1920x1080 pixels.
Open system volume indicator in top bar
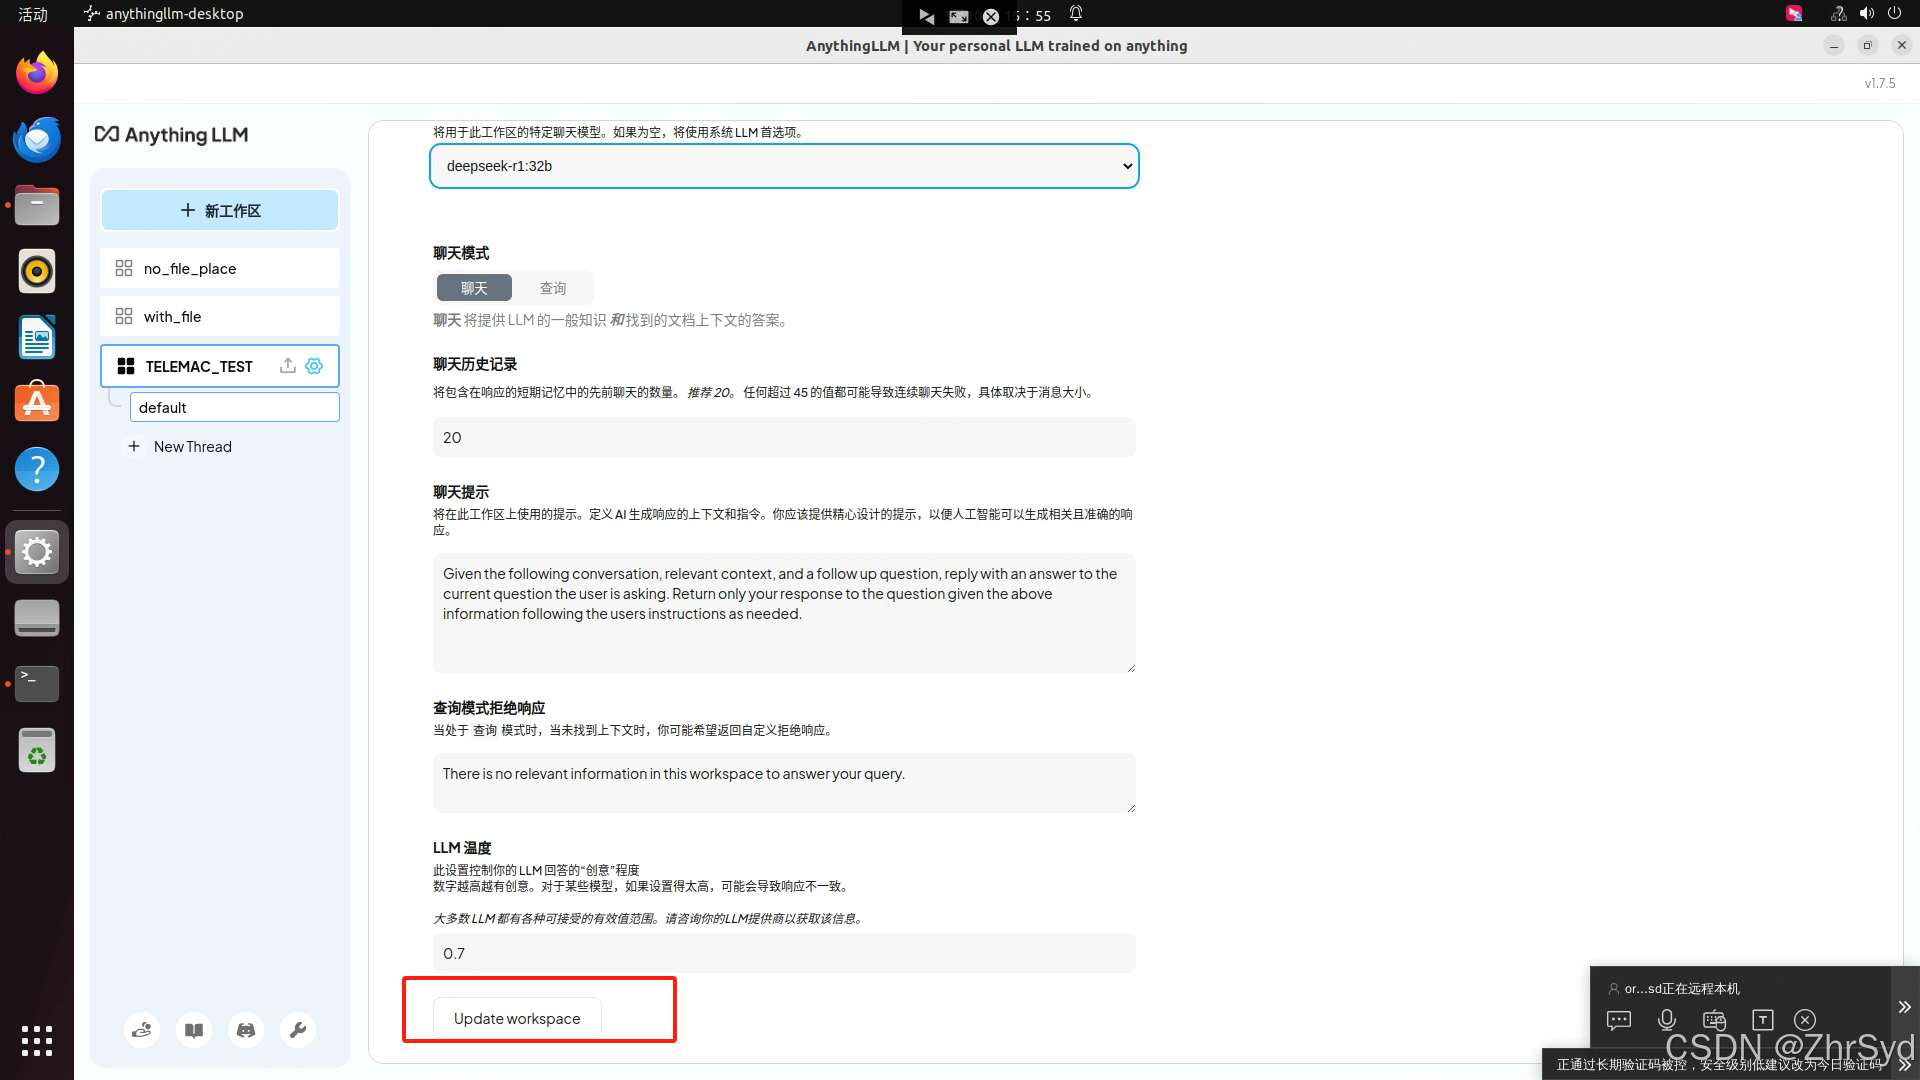[x=1866, y=14]
